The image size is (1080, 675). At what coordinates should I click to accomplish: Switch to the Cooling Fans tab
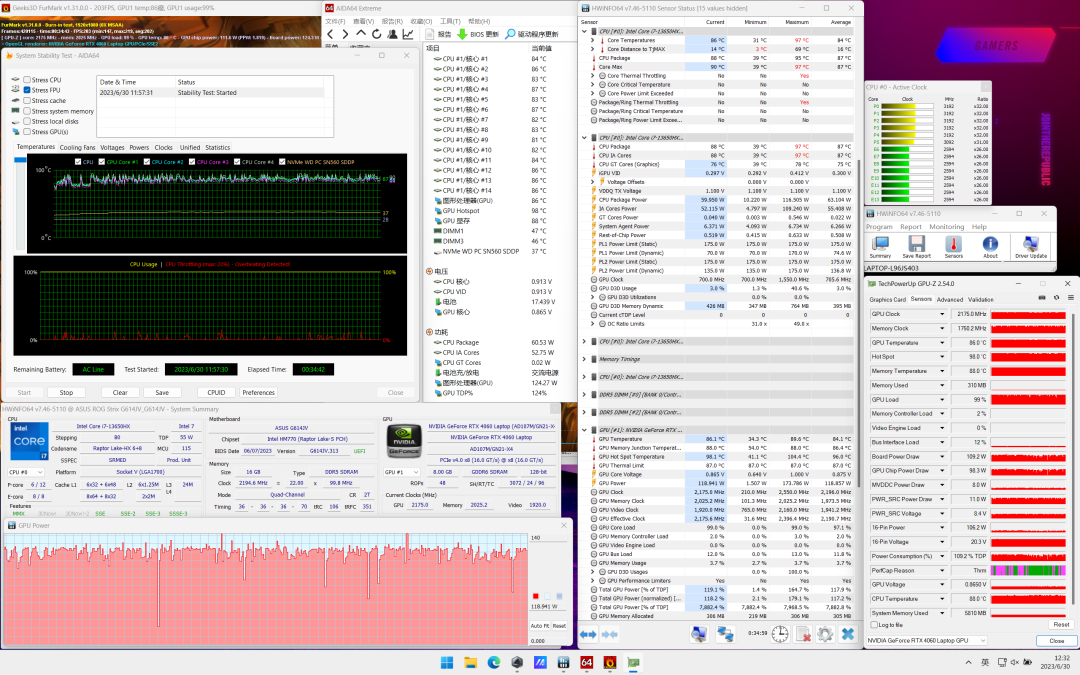[77, 147]
